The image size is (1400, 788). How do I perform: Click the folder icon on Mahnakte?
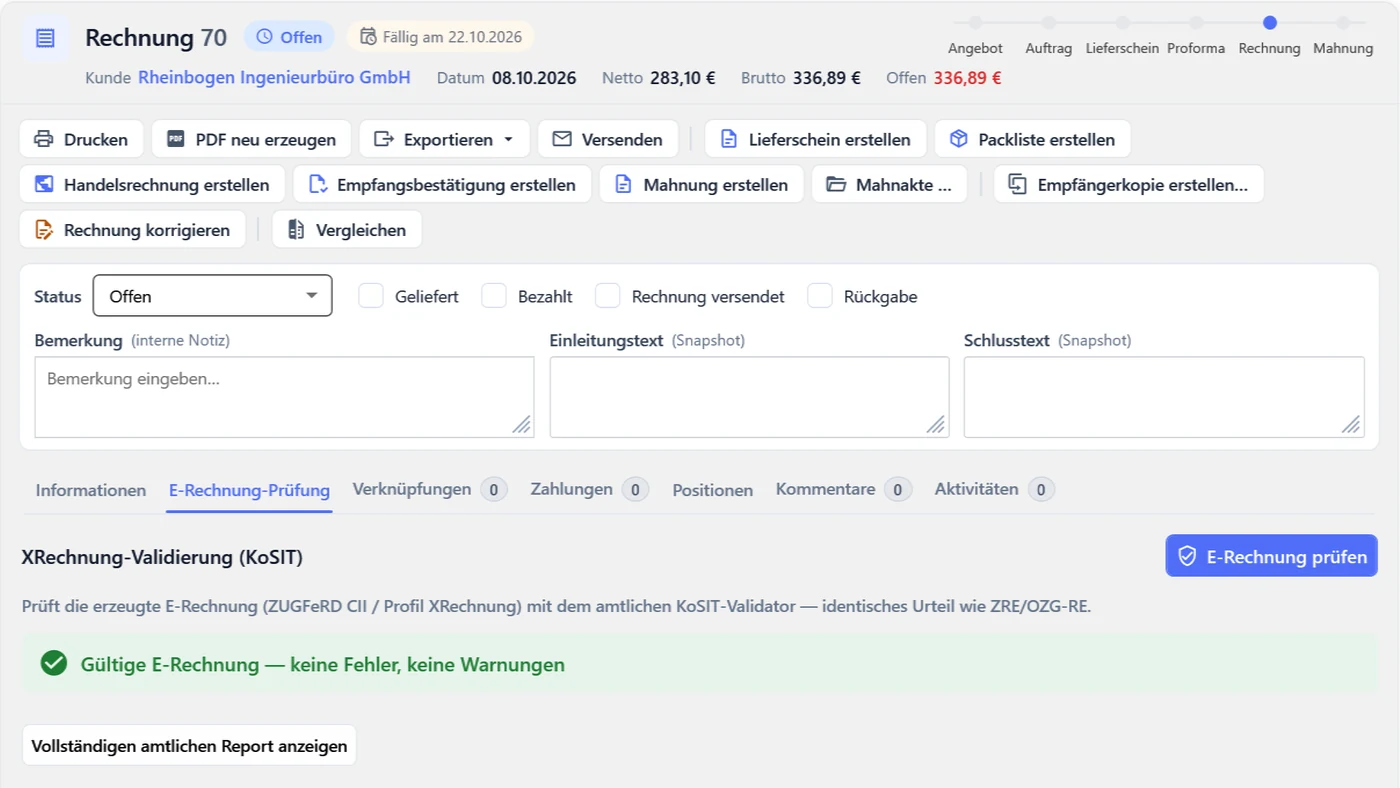[836, 184]
